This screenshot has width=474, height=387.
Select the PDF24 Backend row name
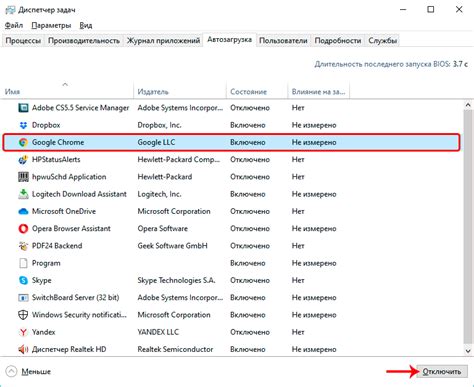(x=57, y=246)
